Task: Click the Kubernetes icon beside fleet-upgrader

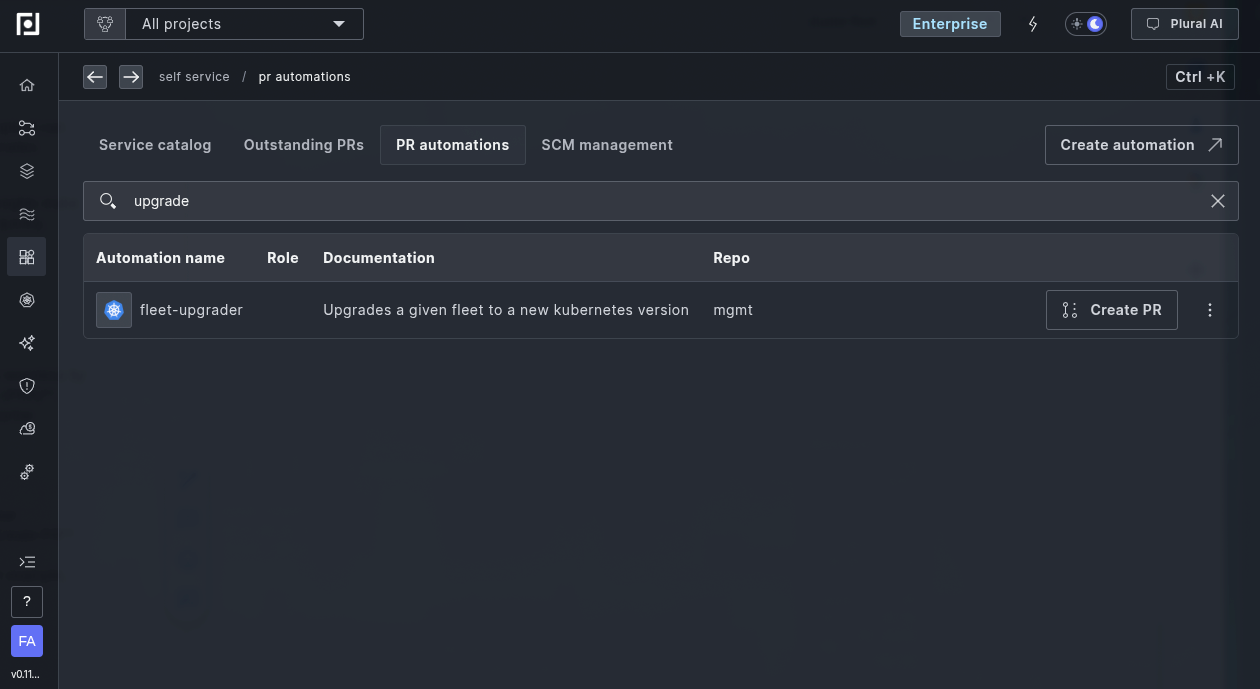Action: [x=114, y=310]
